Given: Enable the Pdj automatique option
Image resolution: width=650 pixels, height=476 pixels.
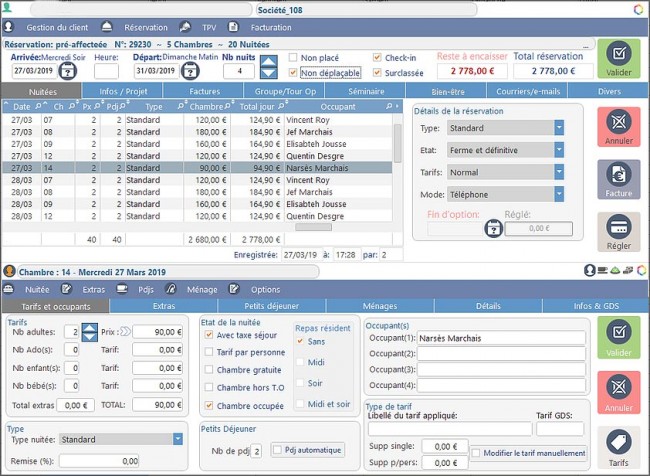Looking at the screenshot, I should 277,450.
